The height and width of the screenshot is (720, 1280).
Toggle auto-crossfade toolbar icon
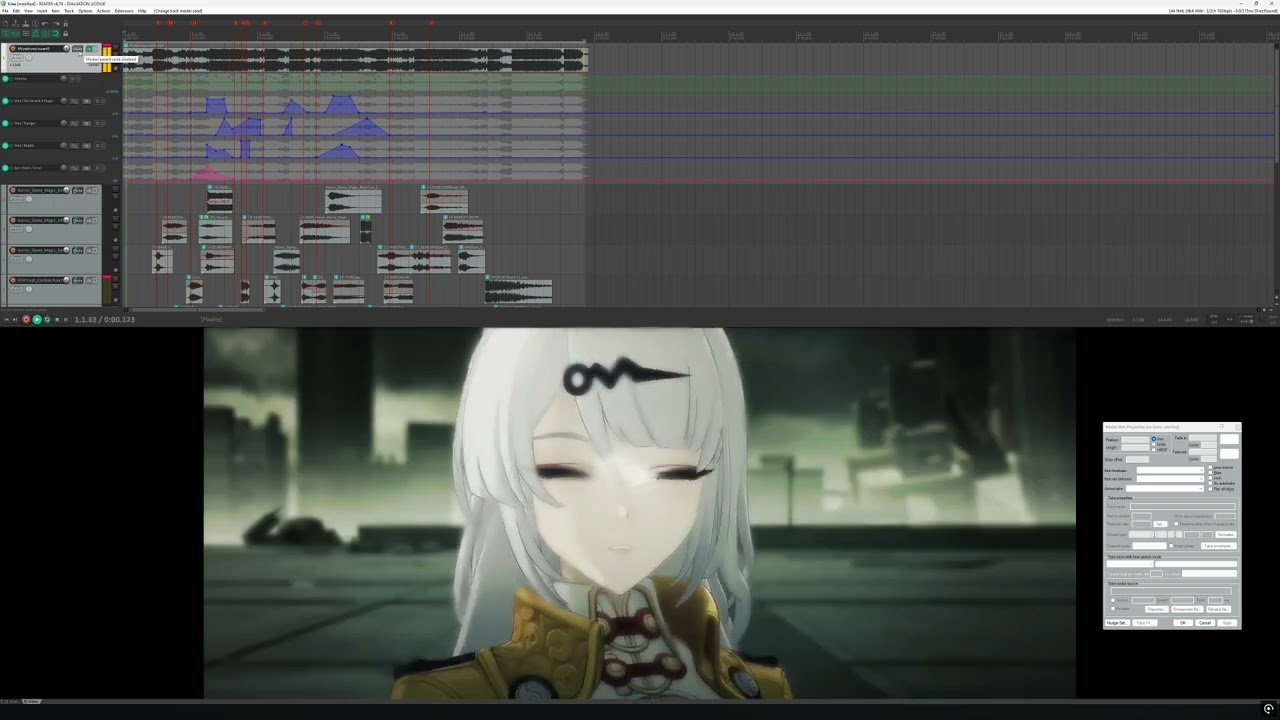coord(5,33)
